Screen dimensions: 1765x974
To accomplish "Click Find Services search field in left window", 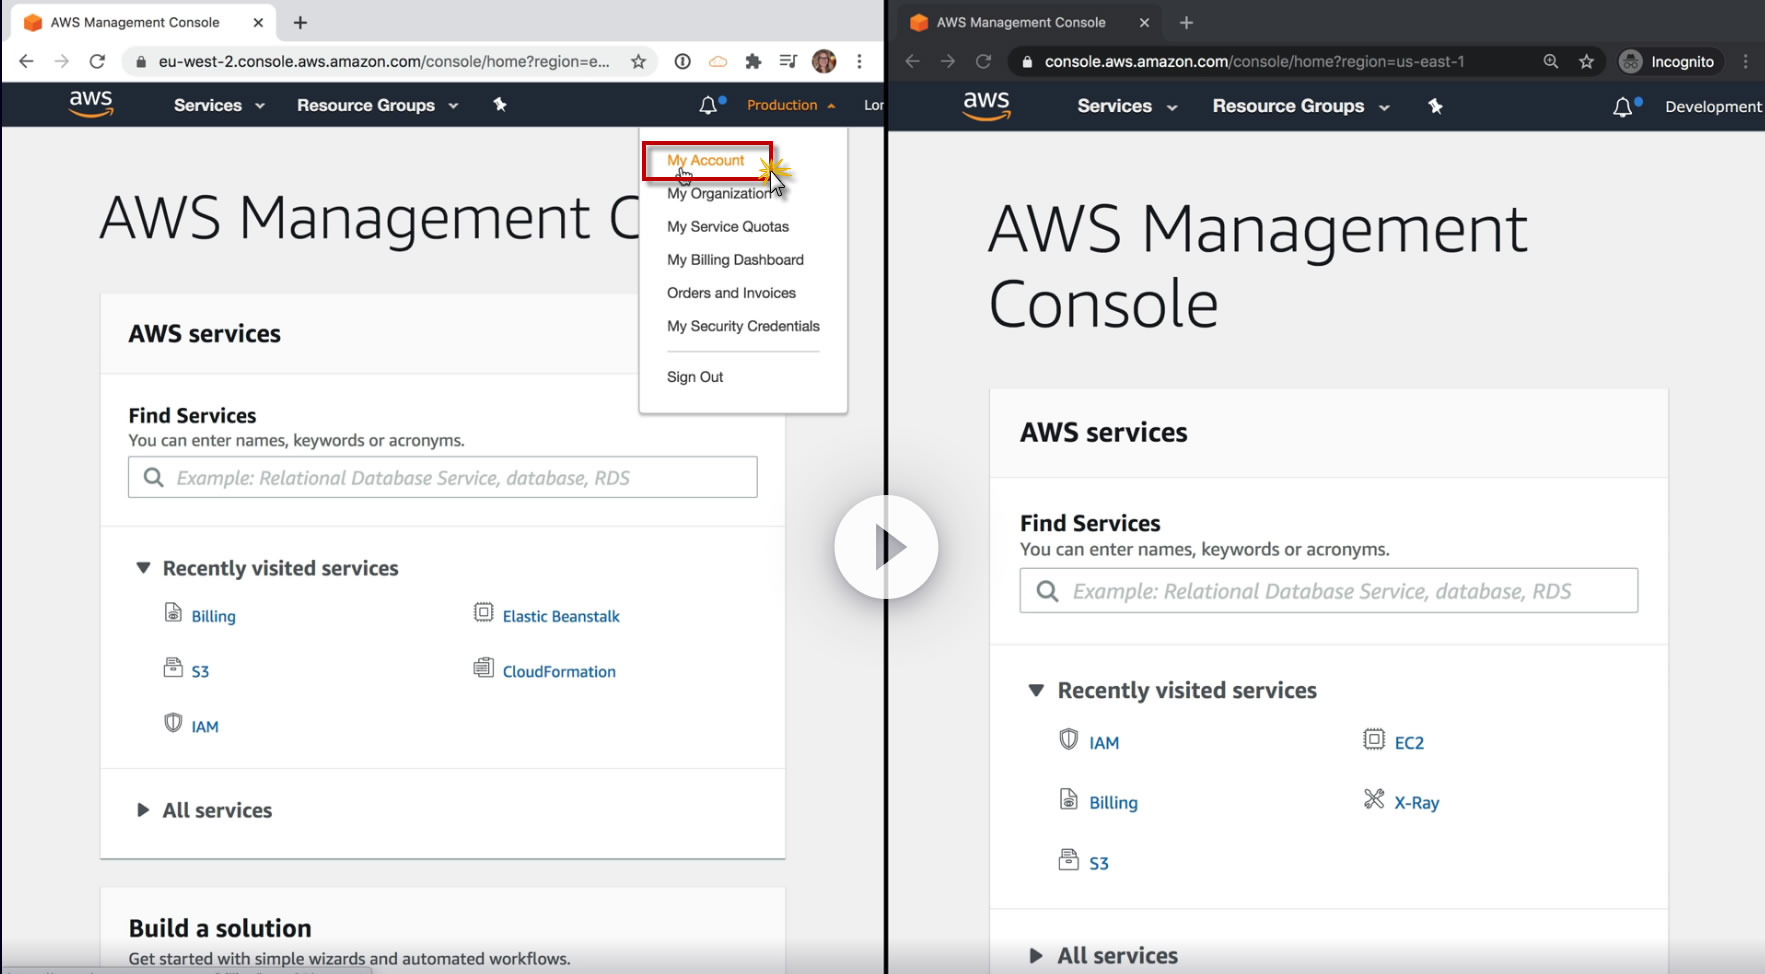I will click(443, 477).
